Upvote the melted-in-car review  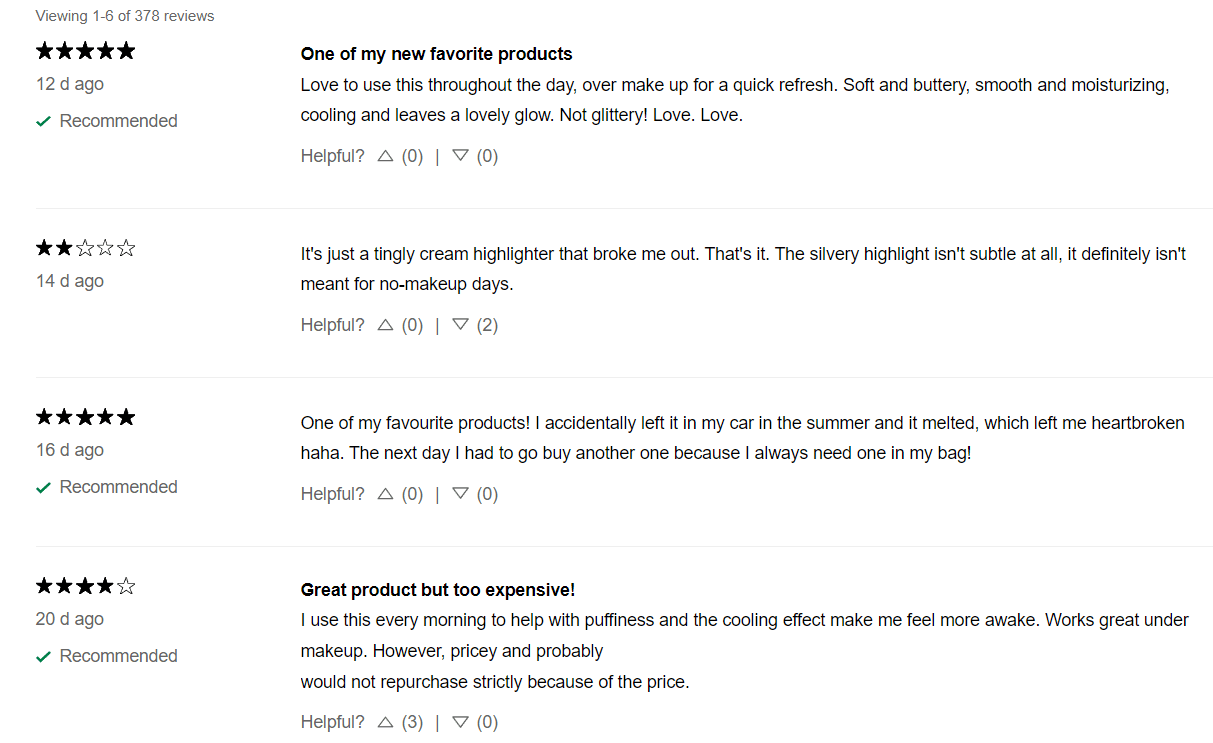click(385, 494)
